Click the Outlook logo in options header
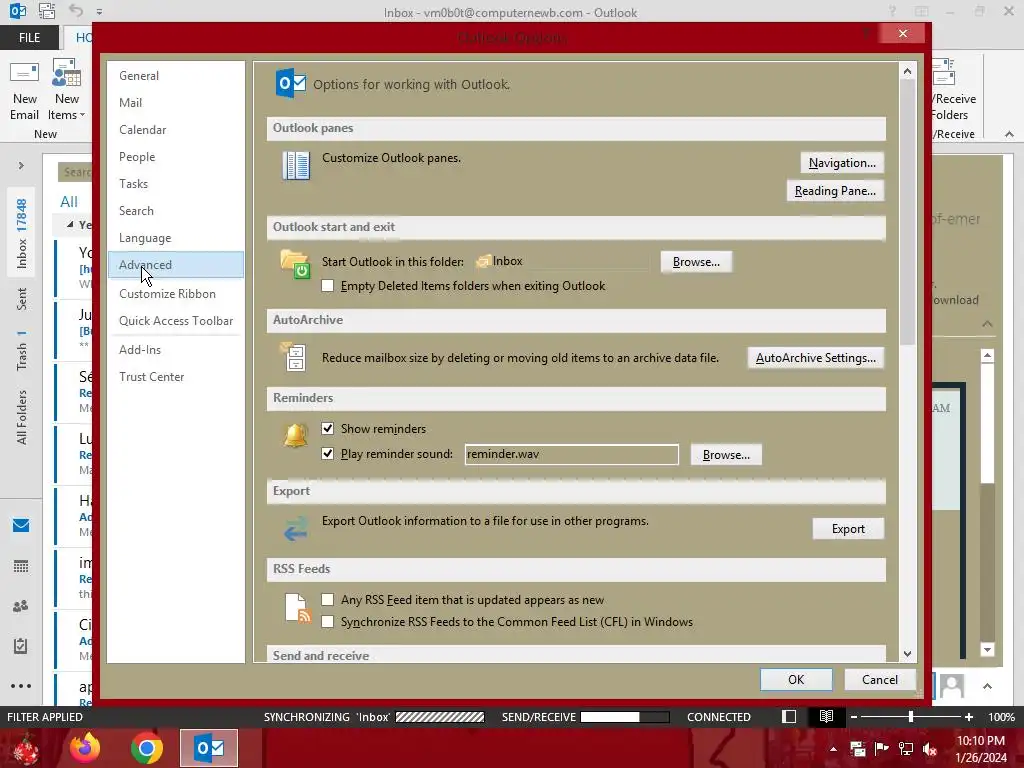 click(291, 84)
